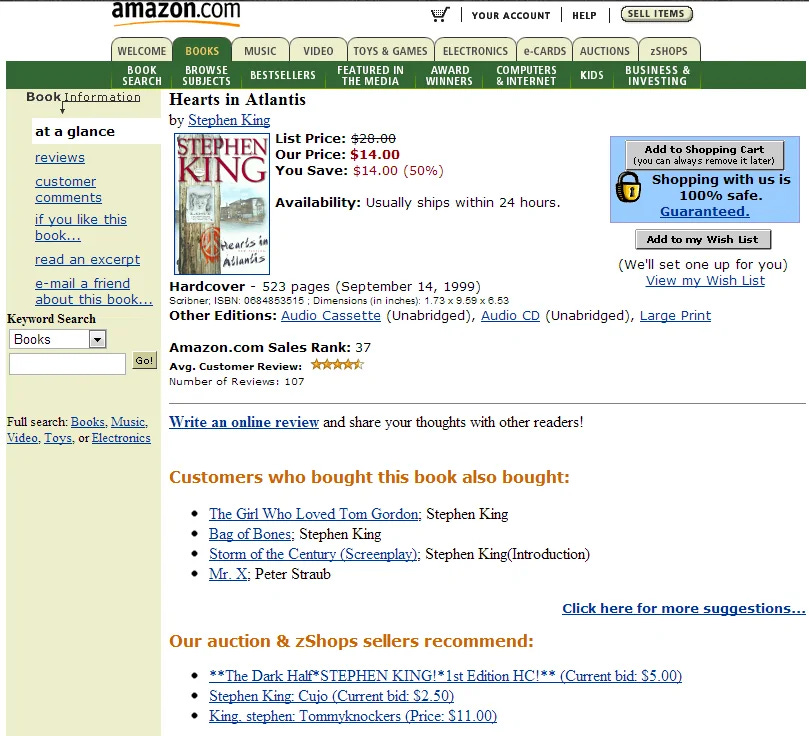The image size is (809, 736).
Task: Open Full search Toys link
Action: click(x=58, y=438)
